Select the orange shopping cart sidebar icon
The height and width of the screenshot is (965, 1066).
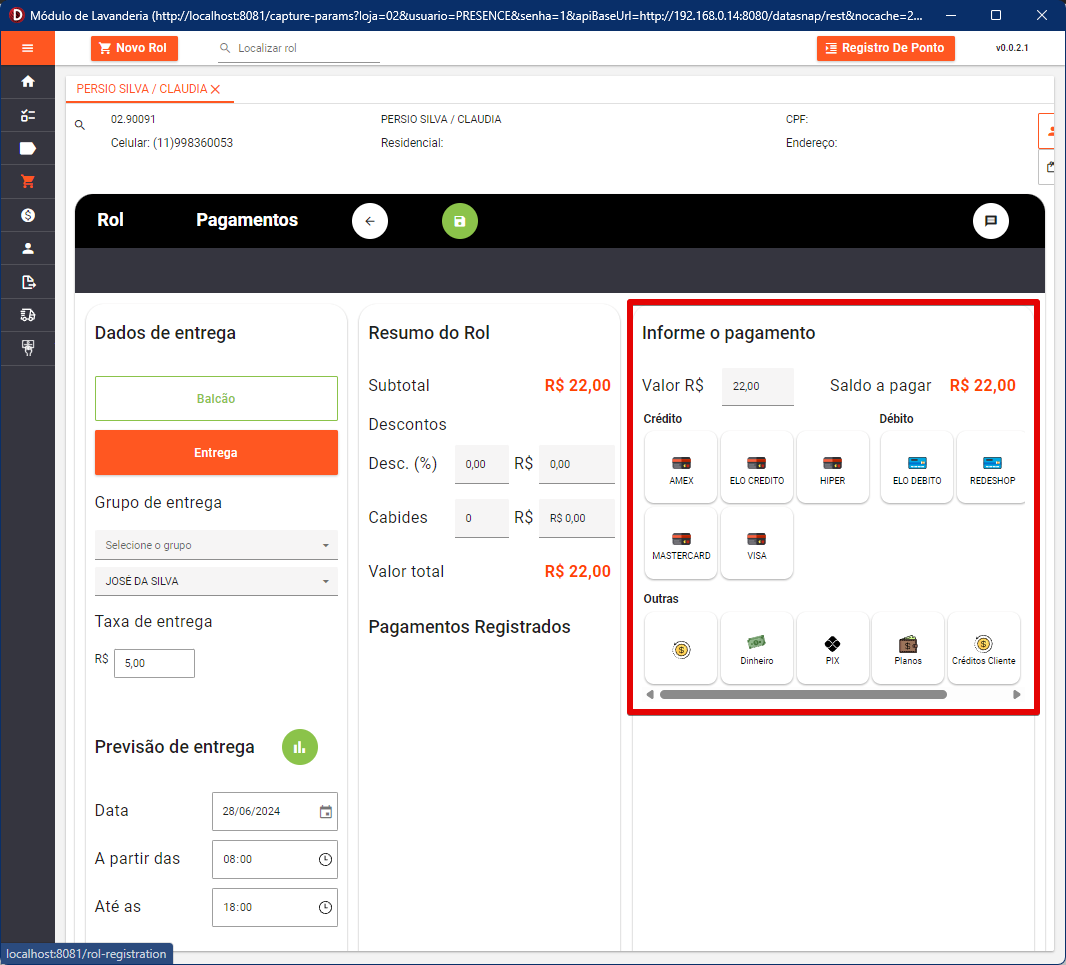[27, 182]
